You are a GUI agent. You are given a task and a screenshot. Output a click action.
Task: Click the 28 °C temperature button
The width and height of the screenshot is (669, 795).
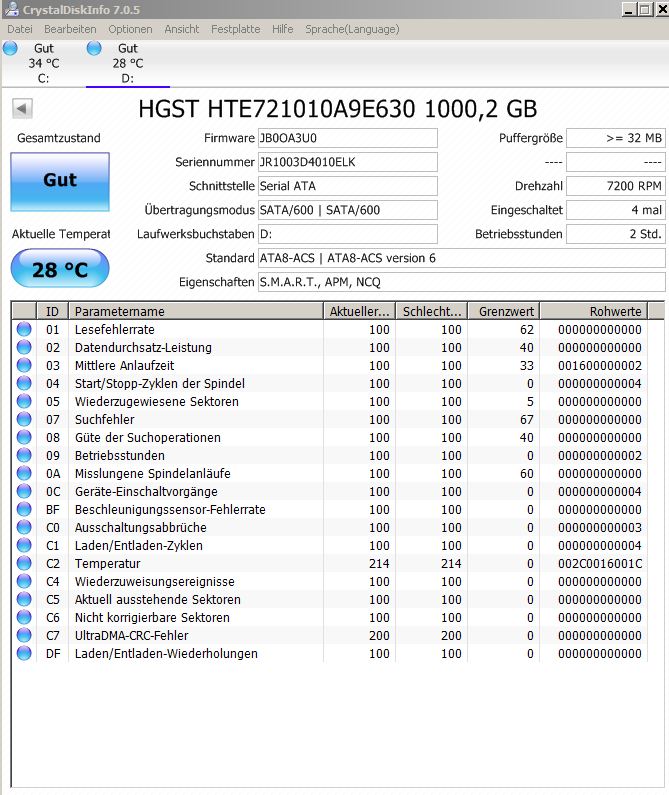tap(60, 269)
